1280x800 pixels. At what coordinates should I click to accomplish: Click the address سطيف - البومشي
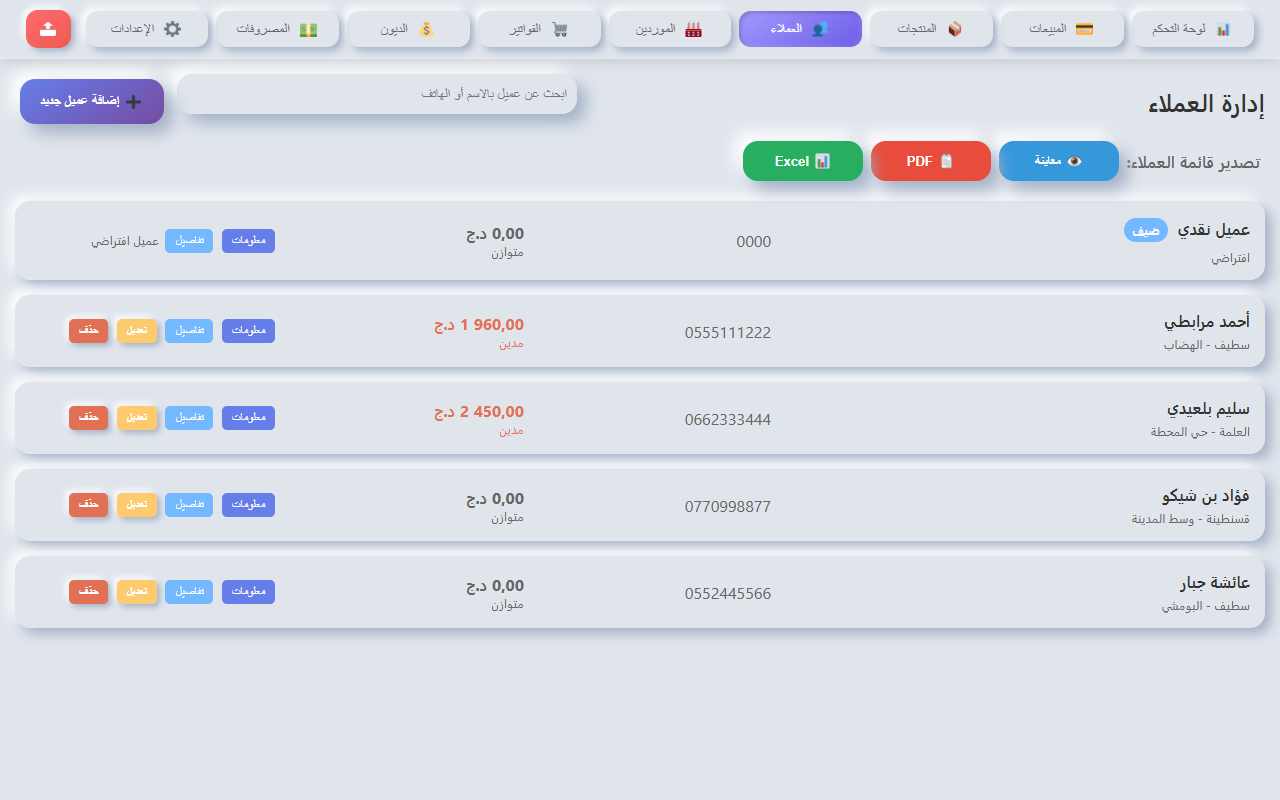1206,606
